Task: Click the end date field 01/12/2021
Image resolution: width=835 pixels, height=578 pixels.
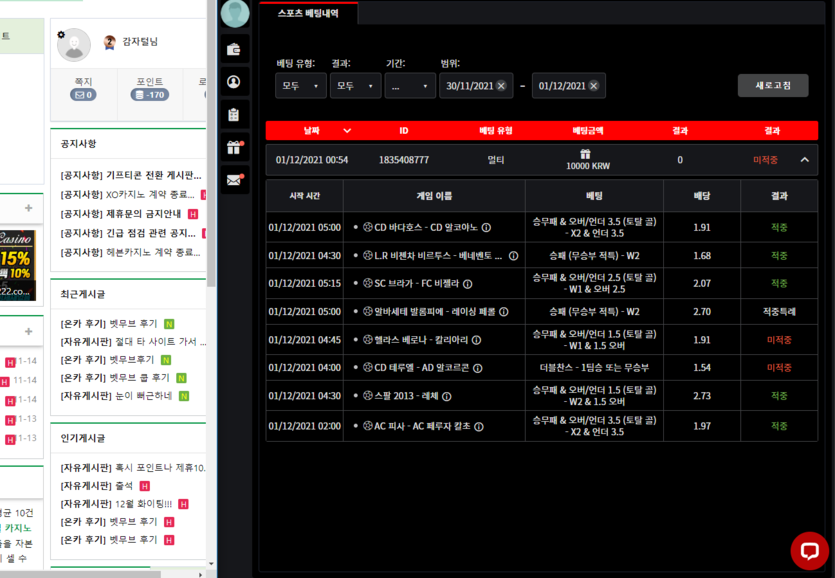Action: coord(568,86)
